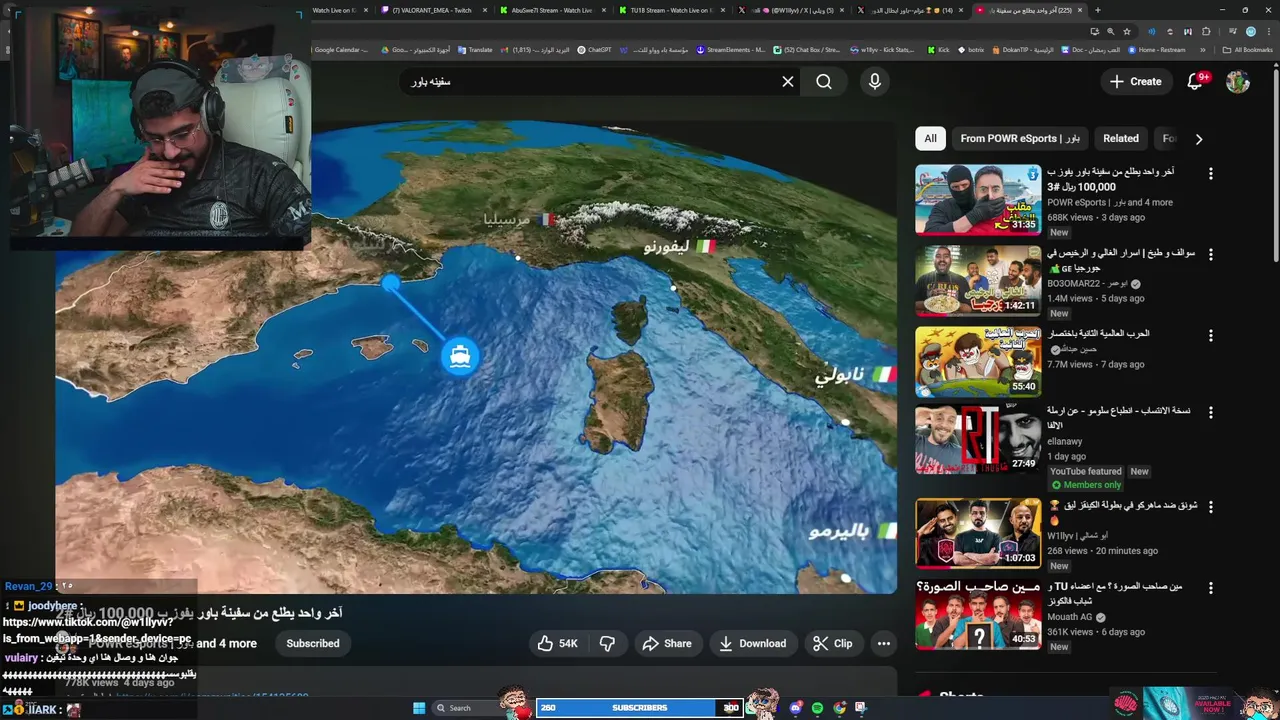Select the All filter chip
This screenshot has height=720, width=1280.
coord(930,139)
